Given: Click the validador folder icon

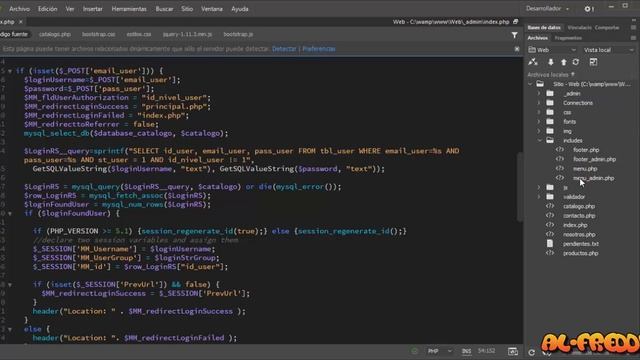Looking at the screenshot, I should [550, 197].
